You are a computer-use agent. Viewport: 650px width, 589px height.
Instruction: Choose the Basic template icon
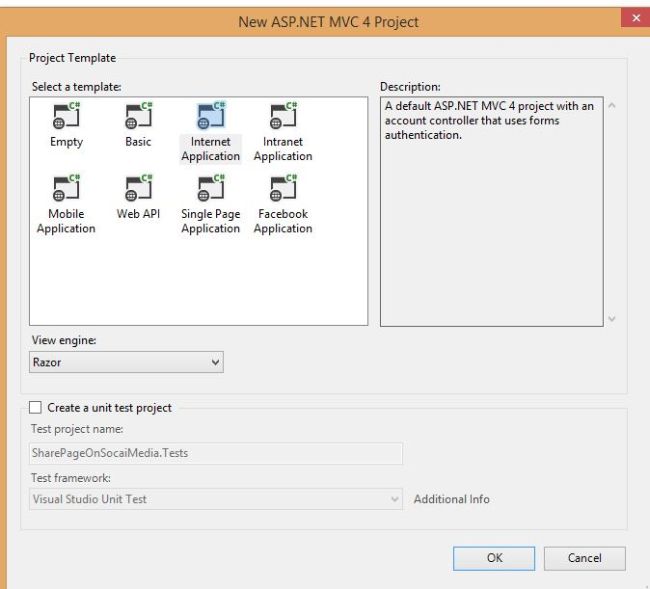[x=138, y=117]
